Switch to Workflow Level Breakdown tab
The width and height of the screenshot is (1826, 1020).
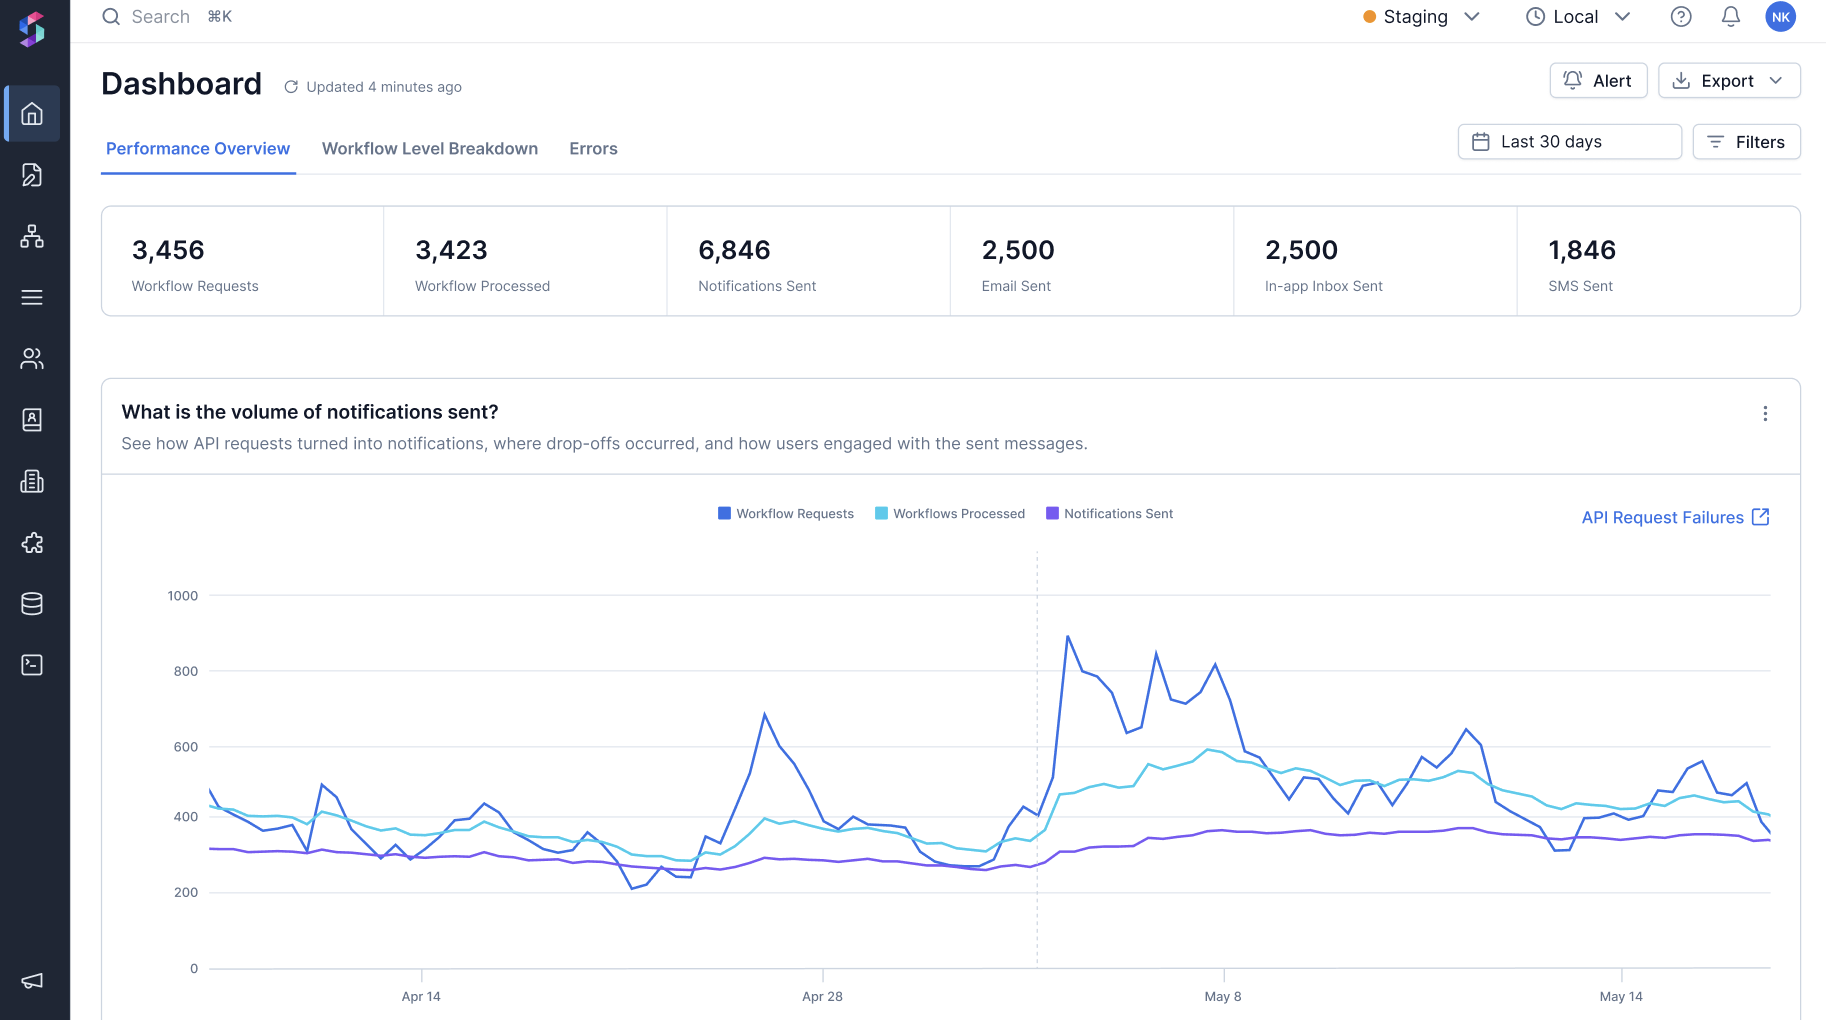pyautogui.click(x=430, y=149)
